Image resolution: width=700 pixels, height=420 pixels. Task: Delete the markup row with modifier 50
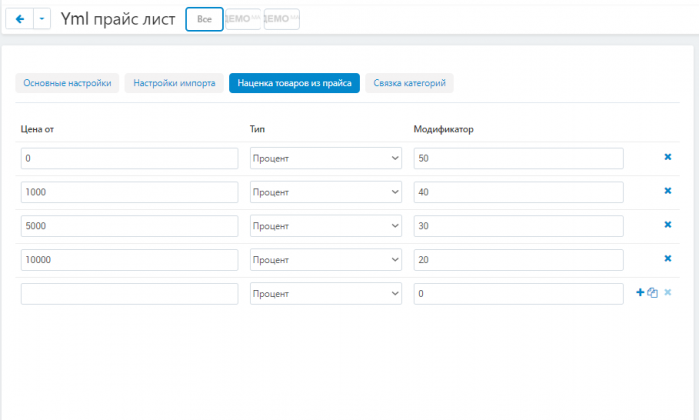pyautogui.click(x=668, y=157)
